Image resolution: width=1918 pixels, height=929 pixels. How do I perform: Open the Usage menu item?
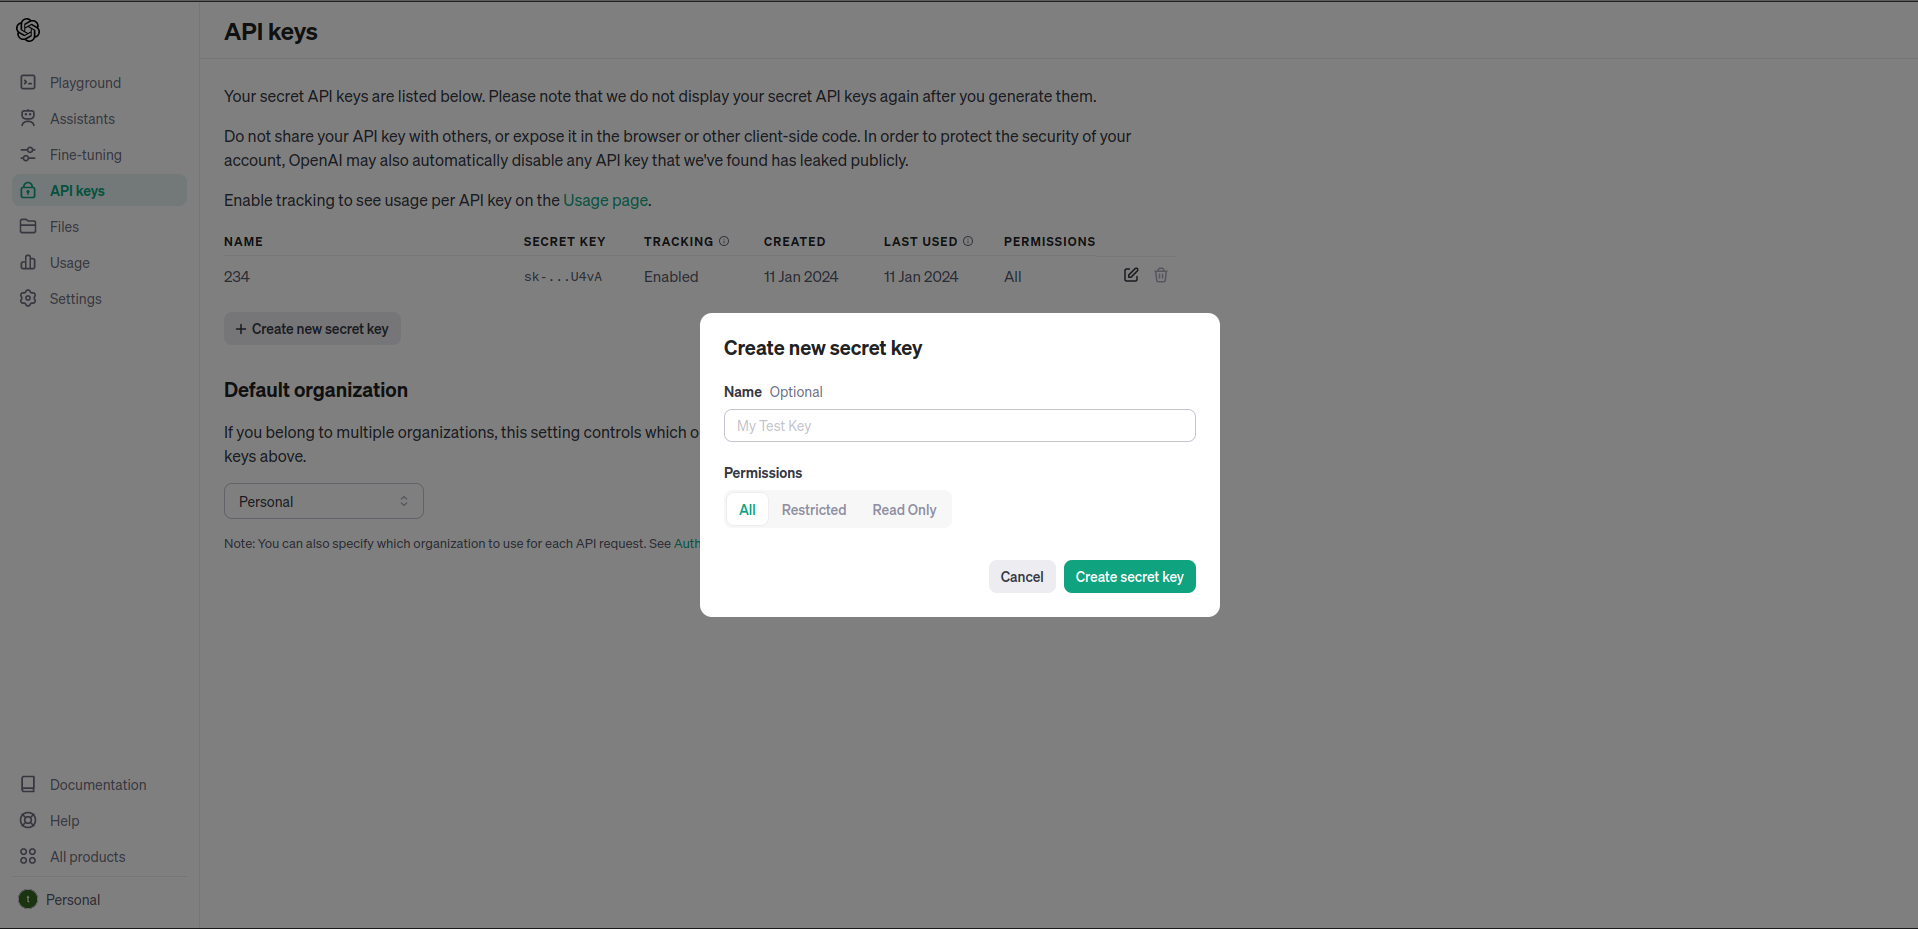(69, 263)
